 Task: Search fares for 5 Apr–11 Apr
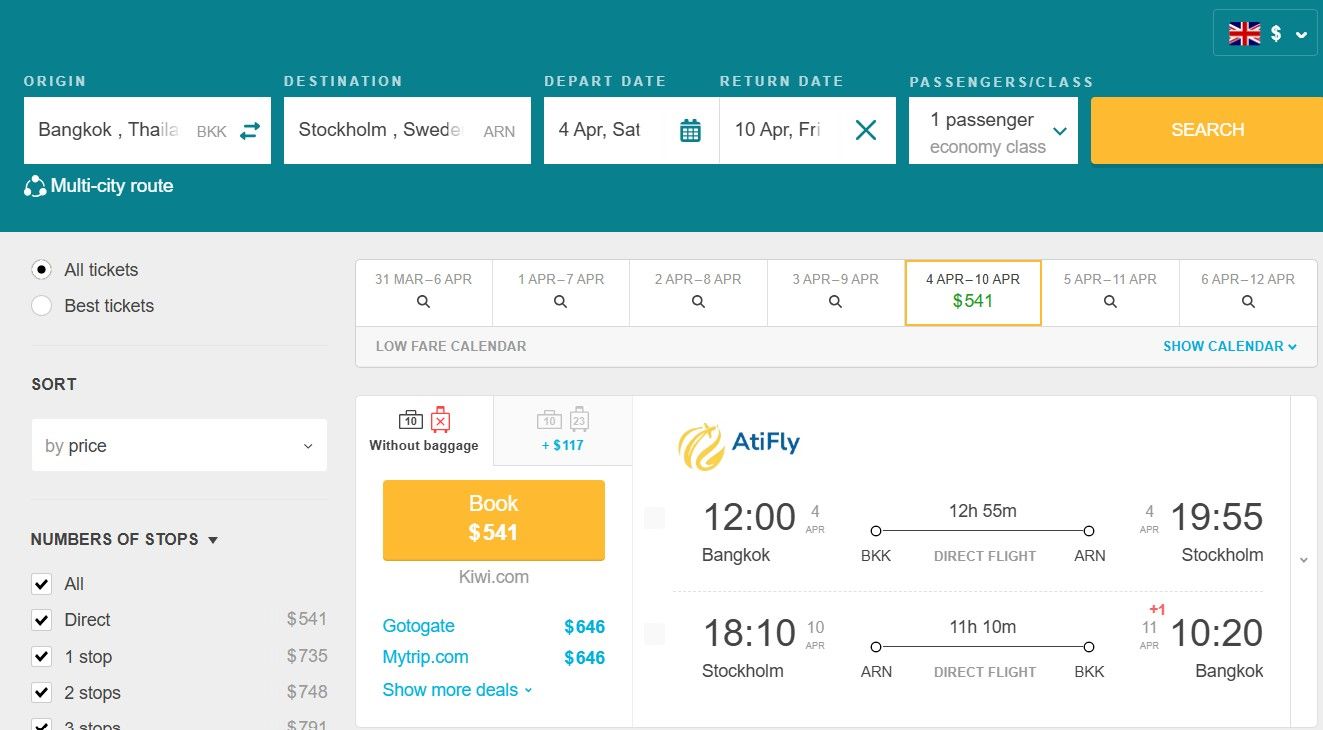click(x=1110, y=292)
